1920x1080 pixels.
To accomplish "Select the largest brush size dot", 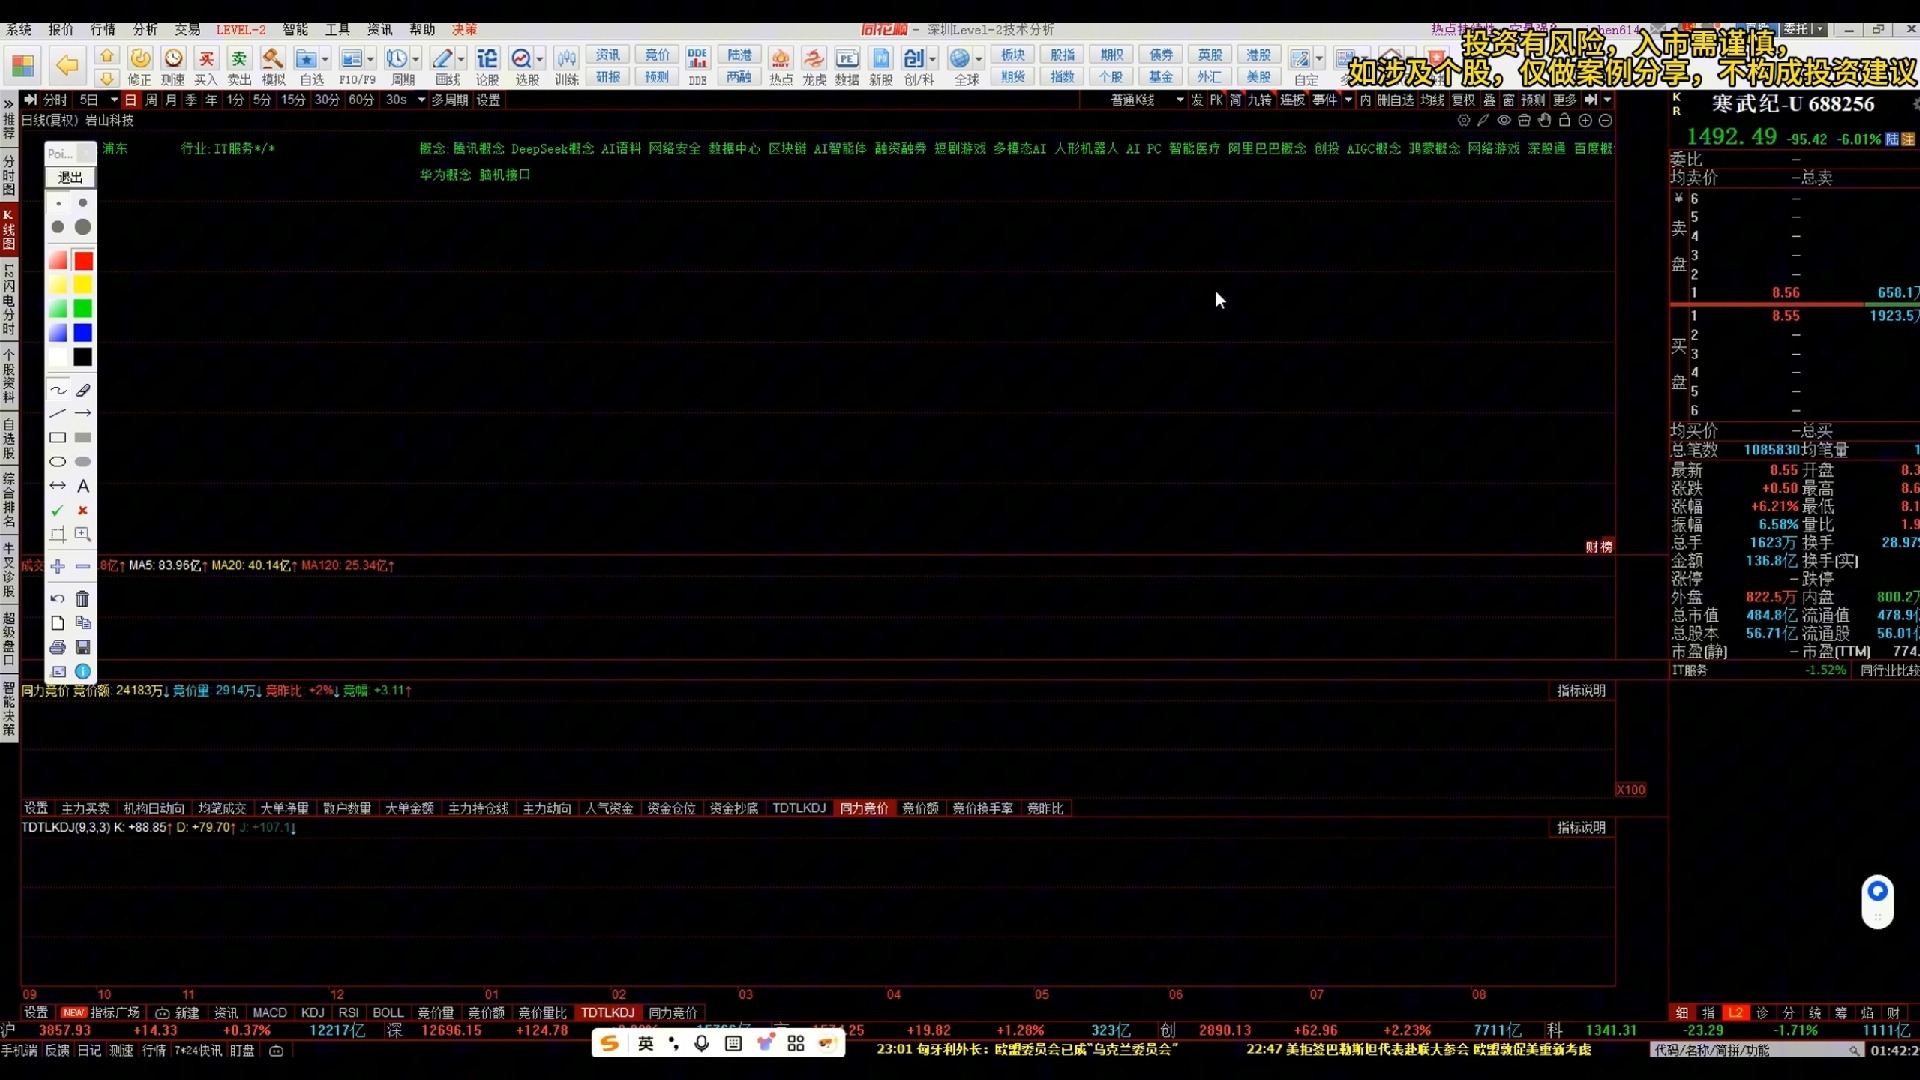I will coord(83,227).
